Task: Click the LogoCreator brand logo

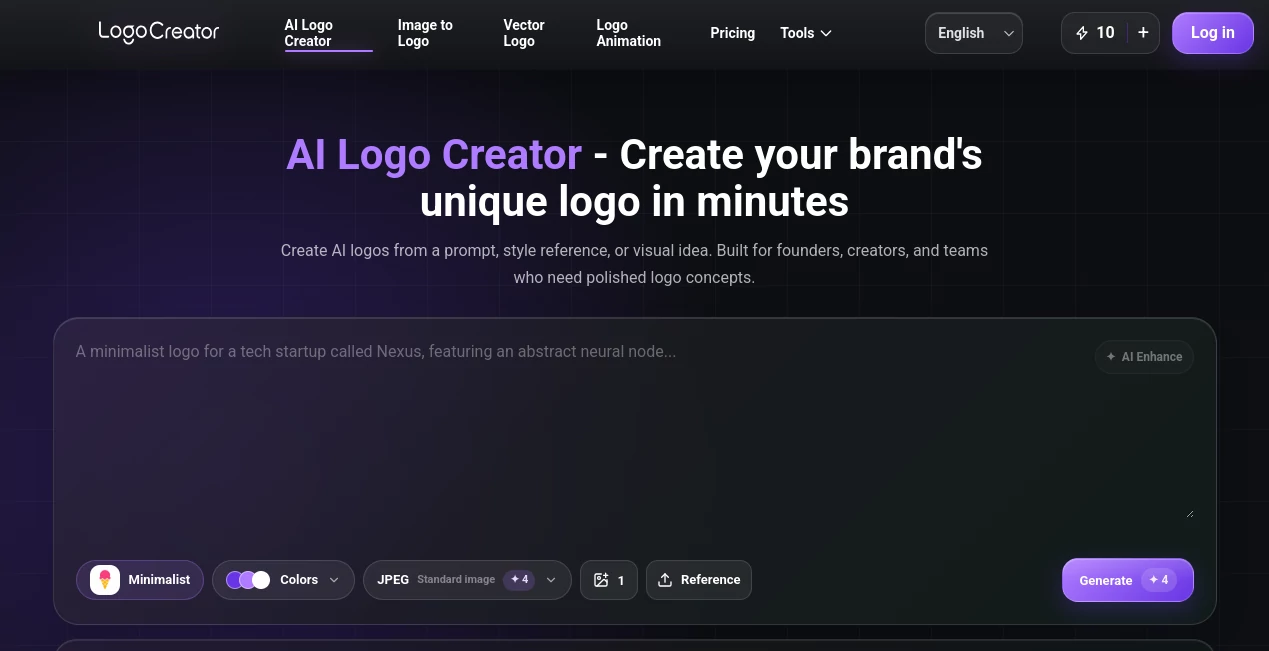Action: [x=158, y=32]
